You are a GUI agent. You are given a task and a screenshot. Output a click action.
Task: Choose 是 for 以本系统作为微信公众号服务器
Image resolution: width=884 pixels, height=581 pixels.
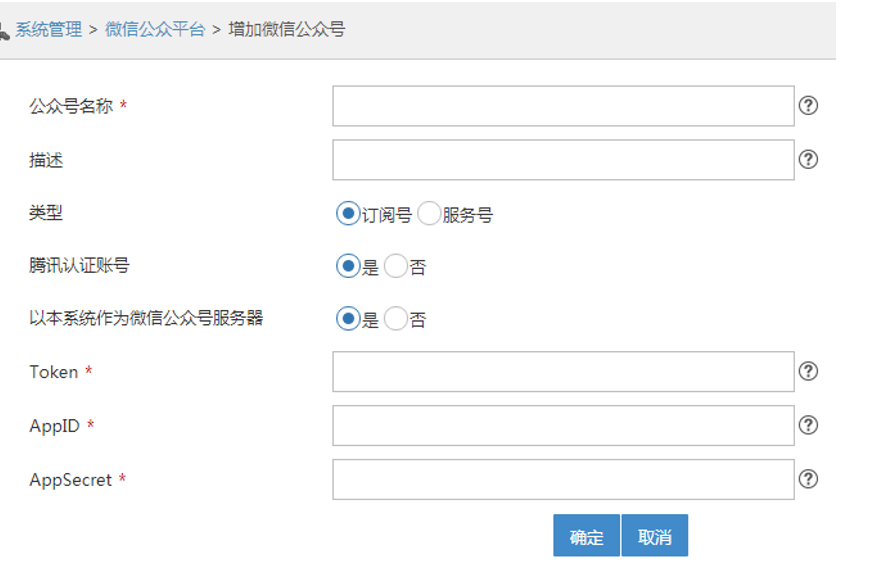(x=348, y=319)
